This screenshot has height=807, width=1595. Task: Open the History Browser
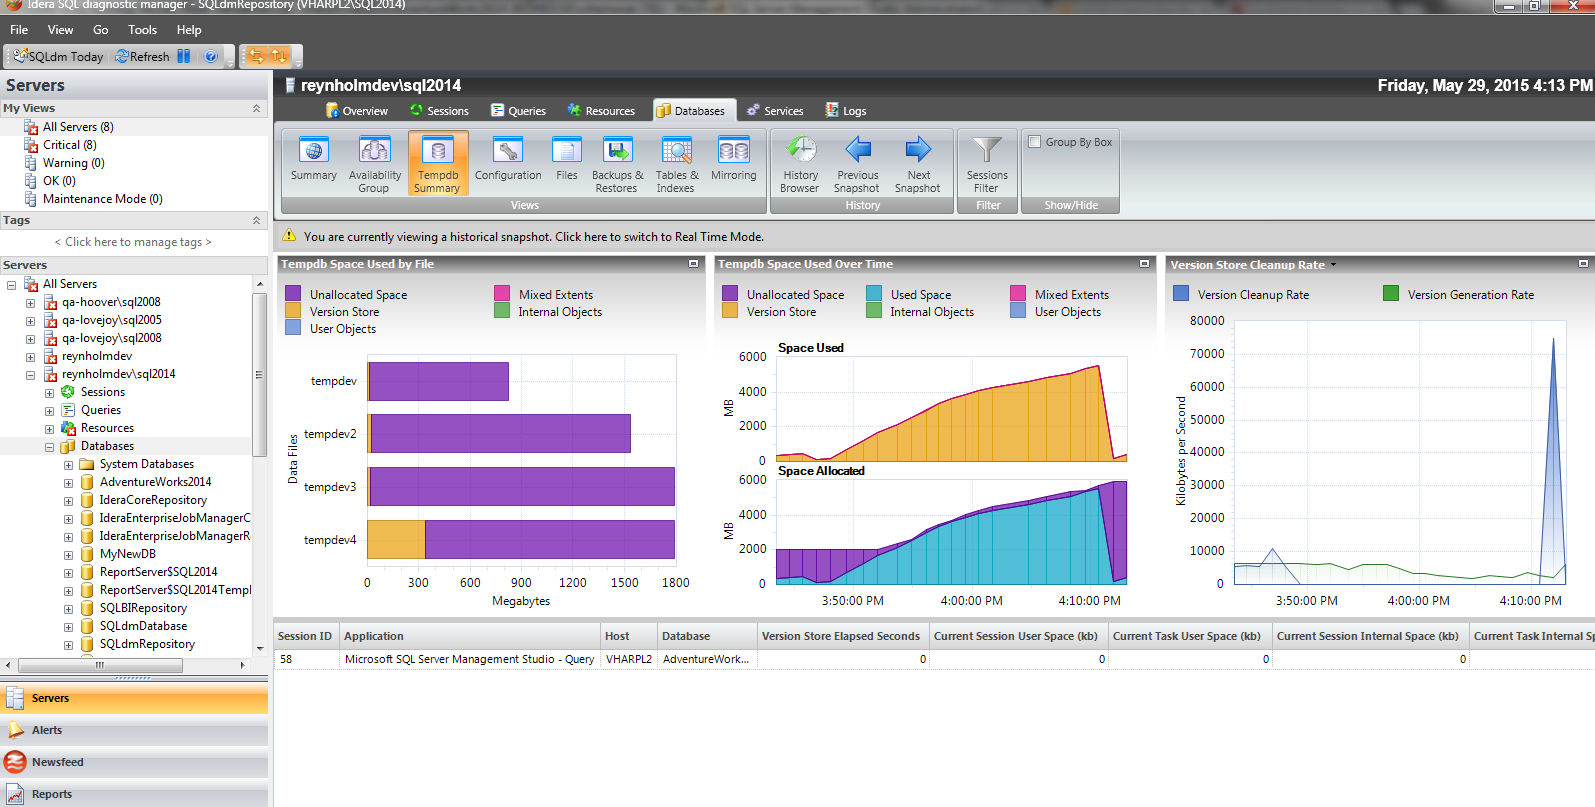(800, 163)
